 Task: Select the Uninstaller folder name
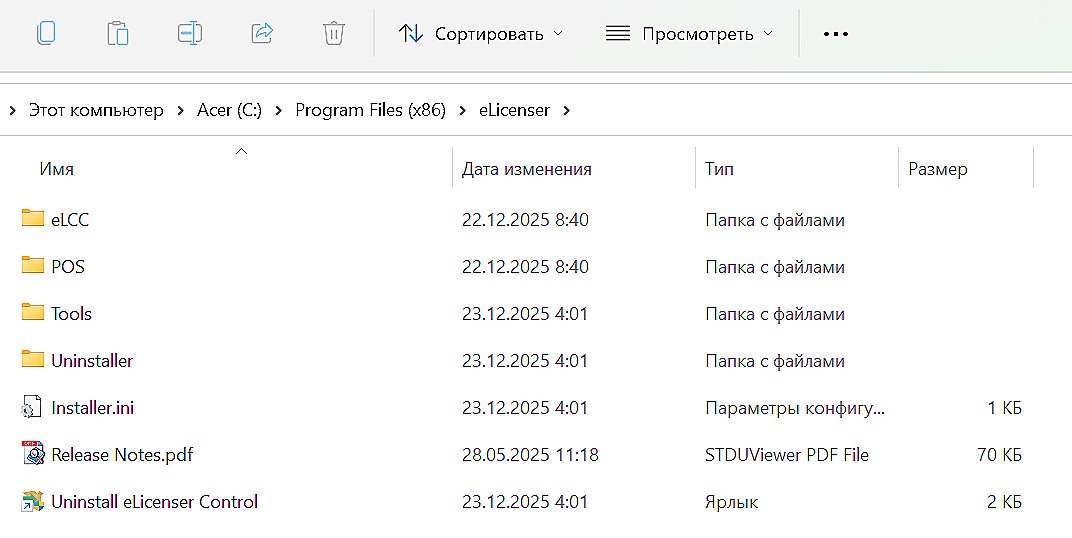(92, 361)
